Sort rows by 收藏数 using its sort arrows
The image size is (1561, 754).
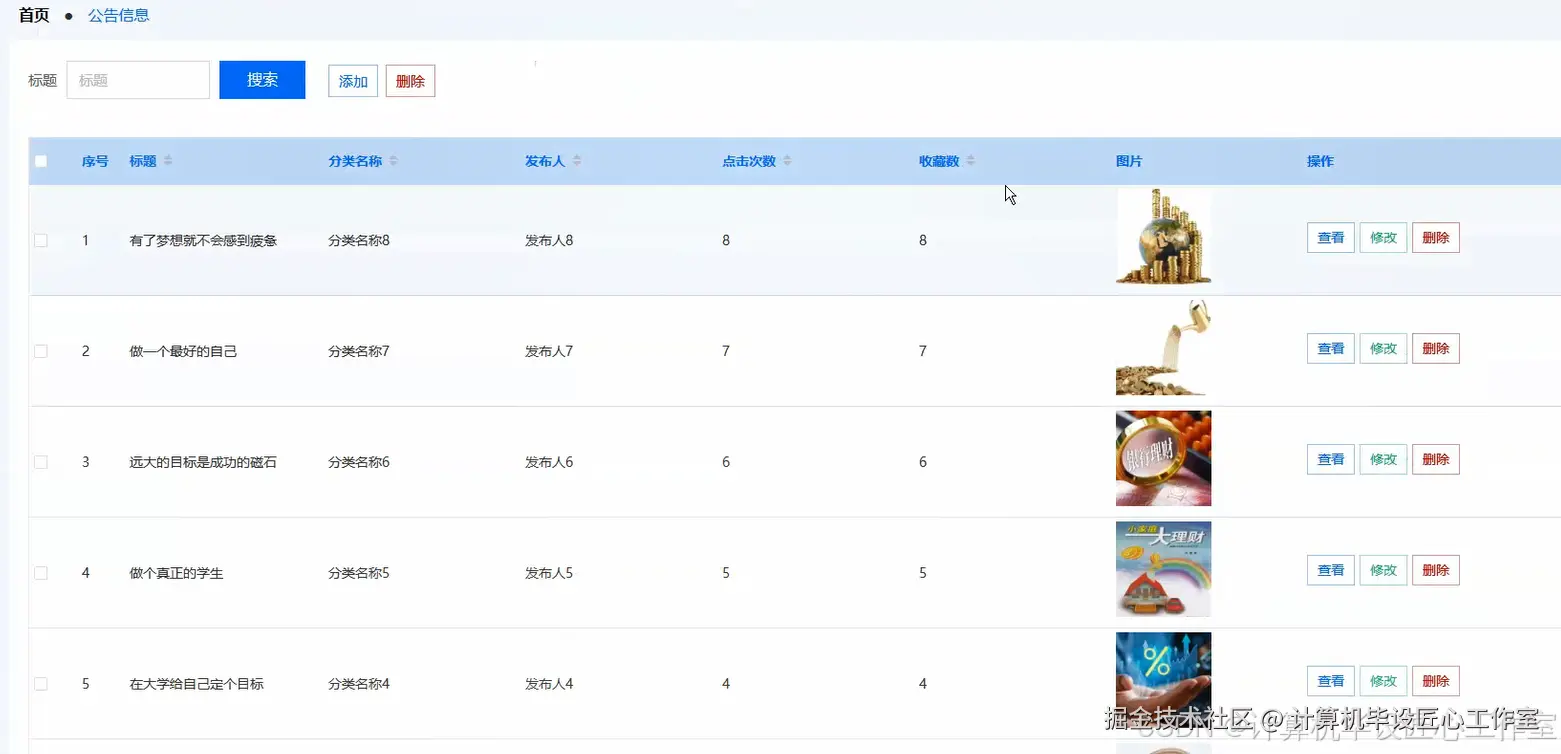(x=970, y=160)
